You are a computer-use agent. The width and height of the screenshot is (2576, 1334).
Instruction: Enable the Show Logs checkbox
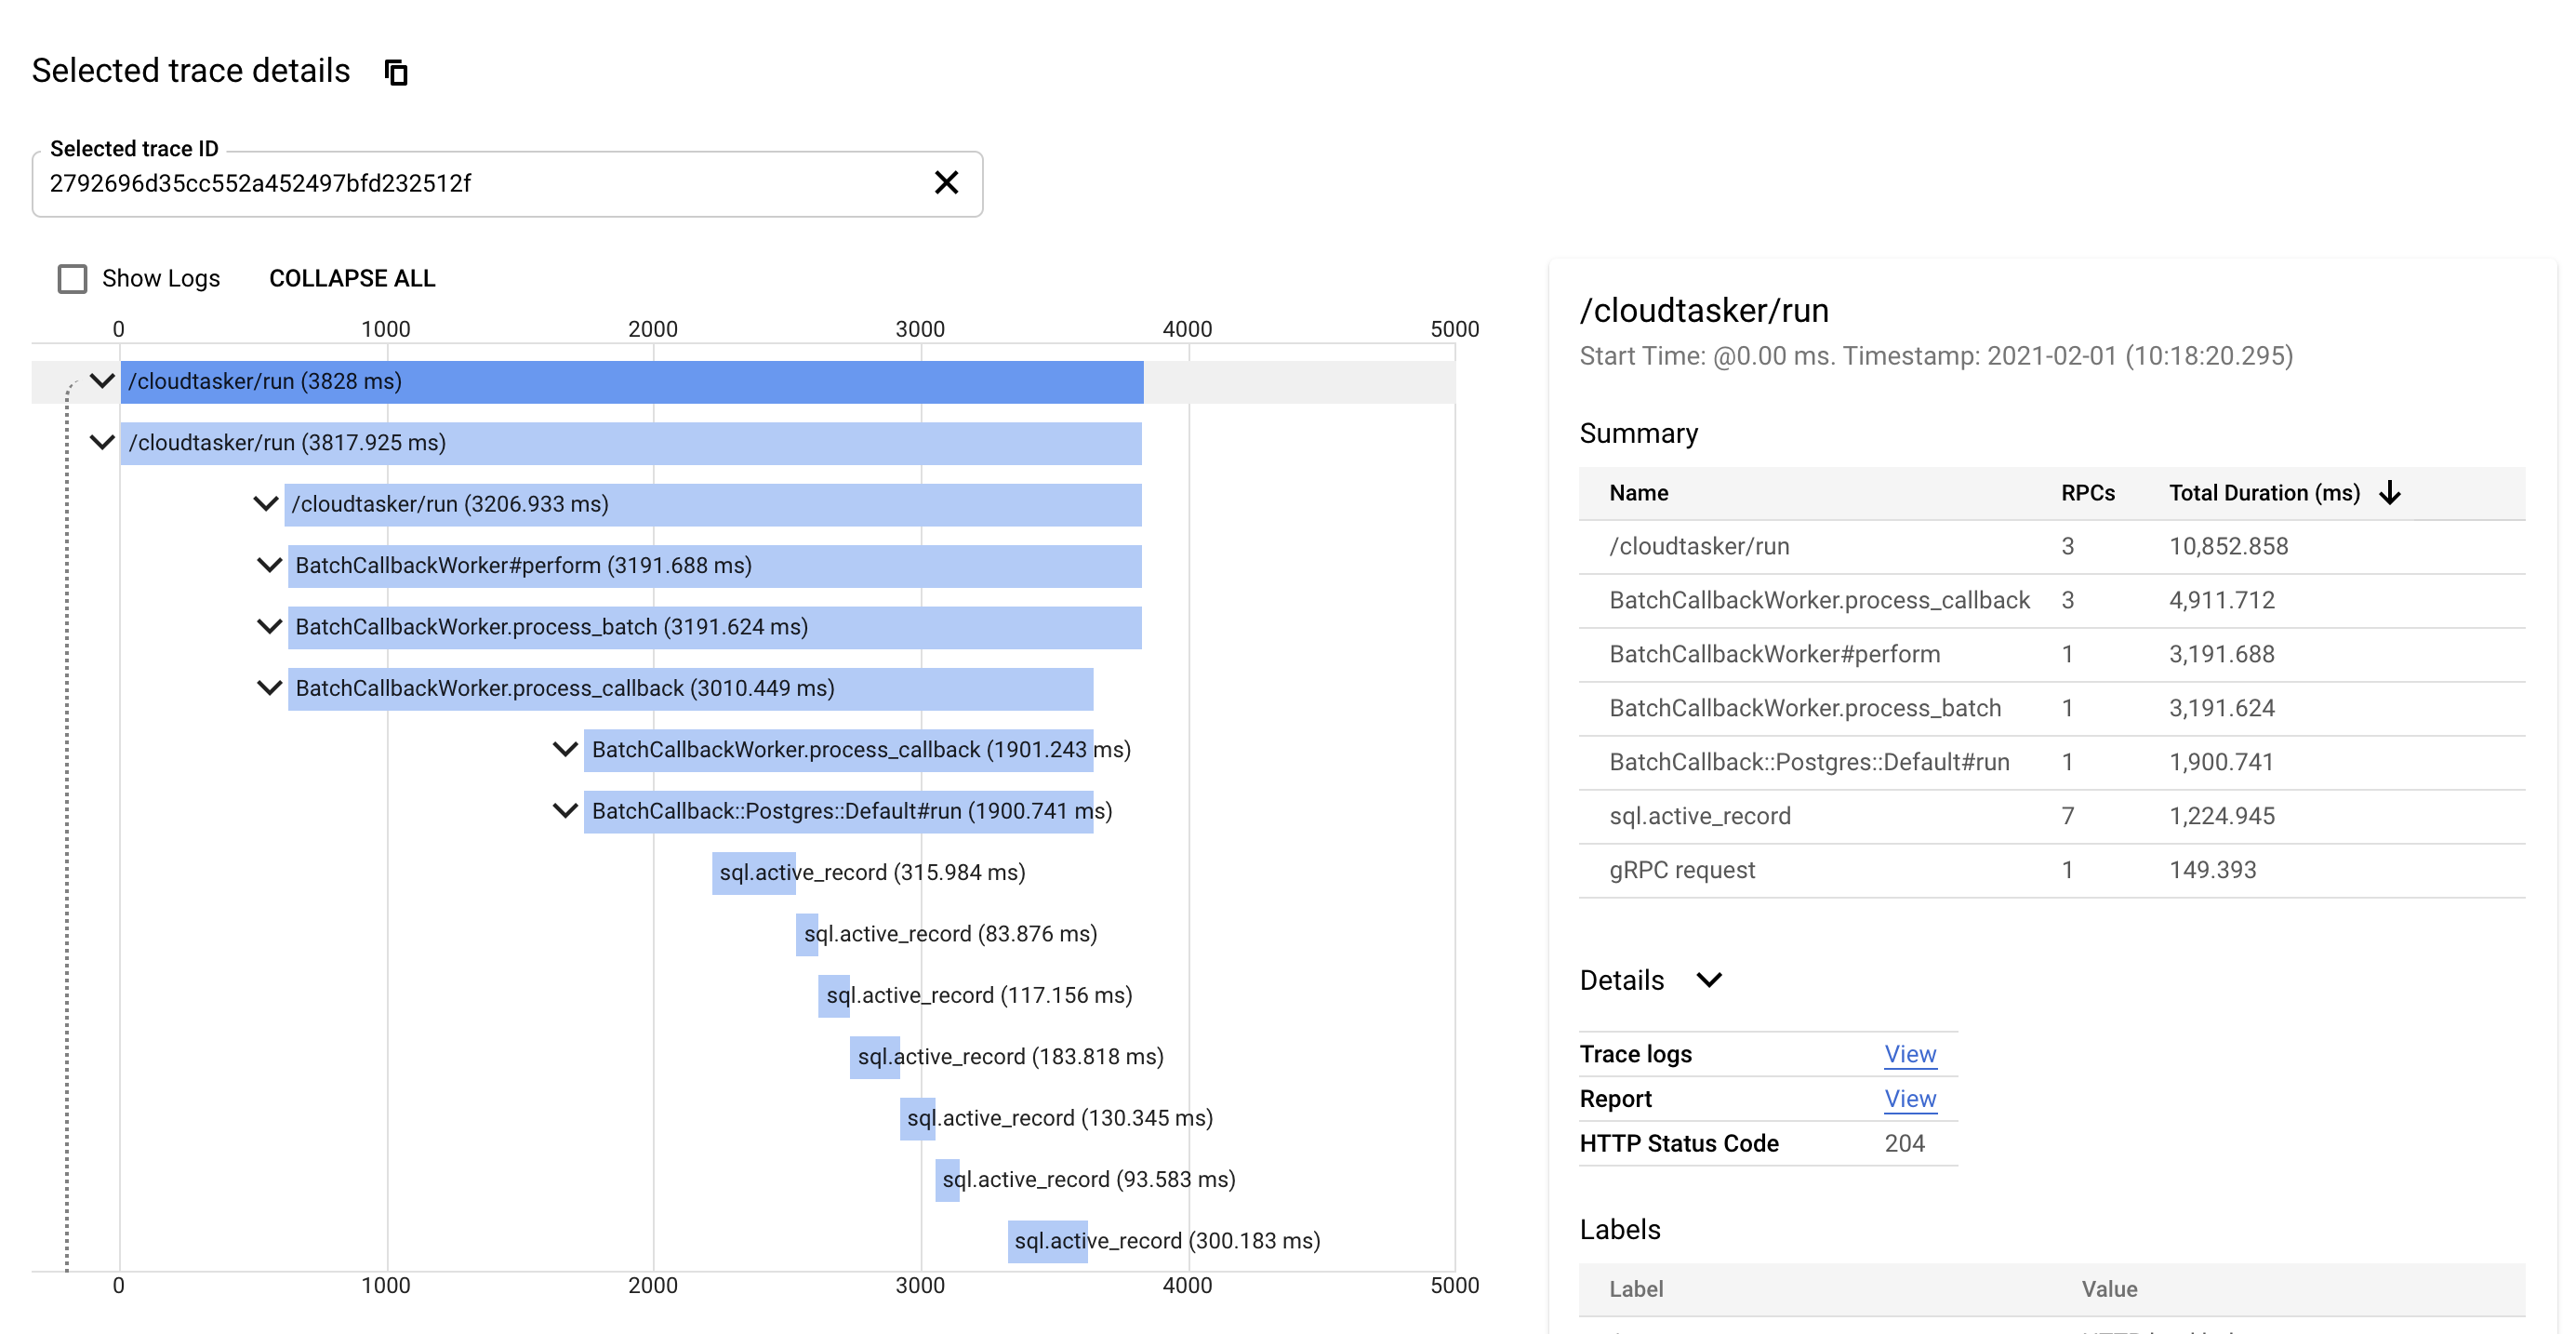(72, 278)
